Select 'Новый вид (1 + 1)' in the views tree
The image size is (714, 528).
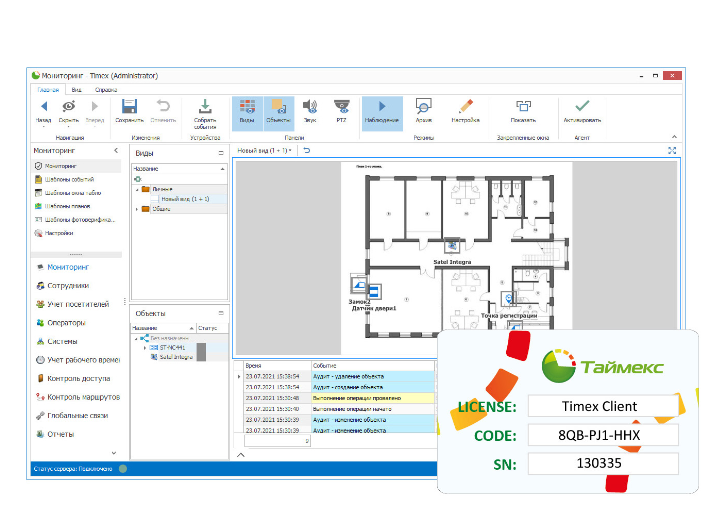pos(185,199)
